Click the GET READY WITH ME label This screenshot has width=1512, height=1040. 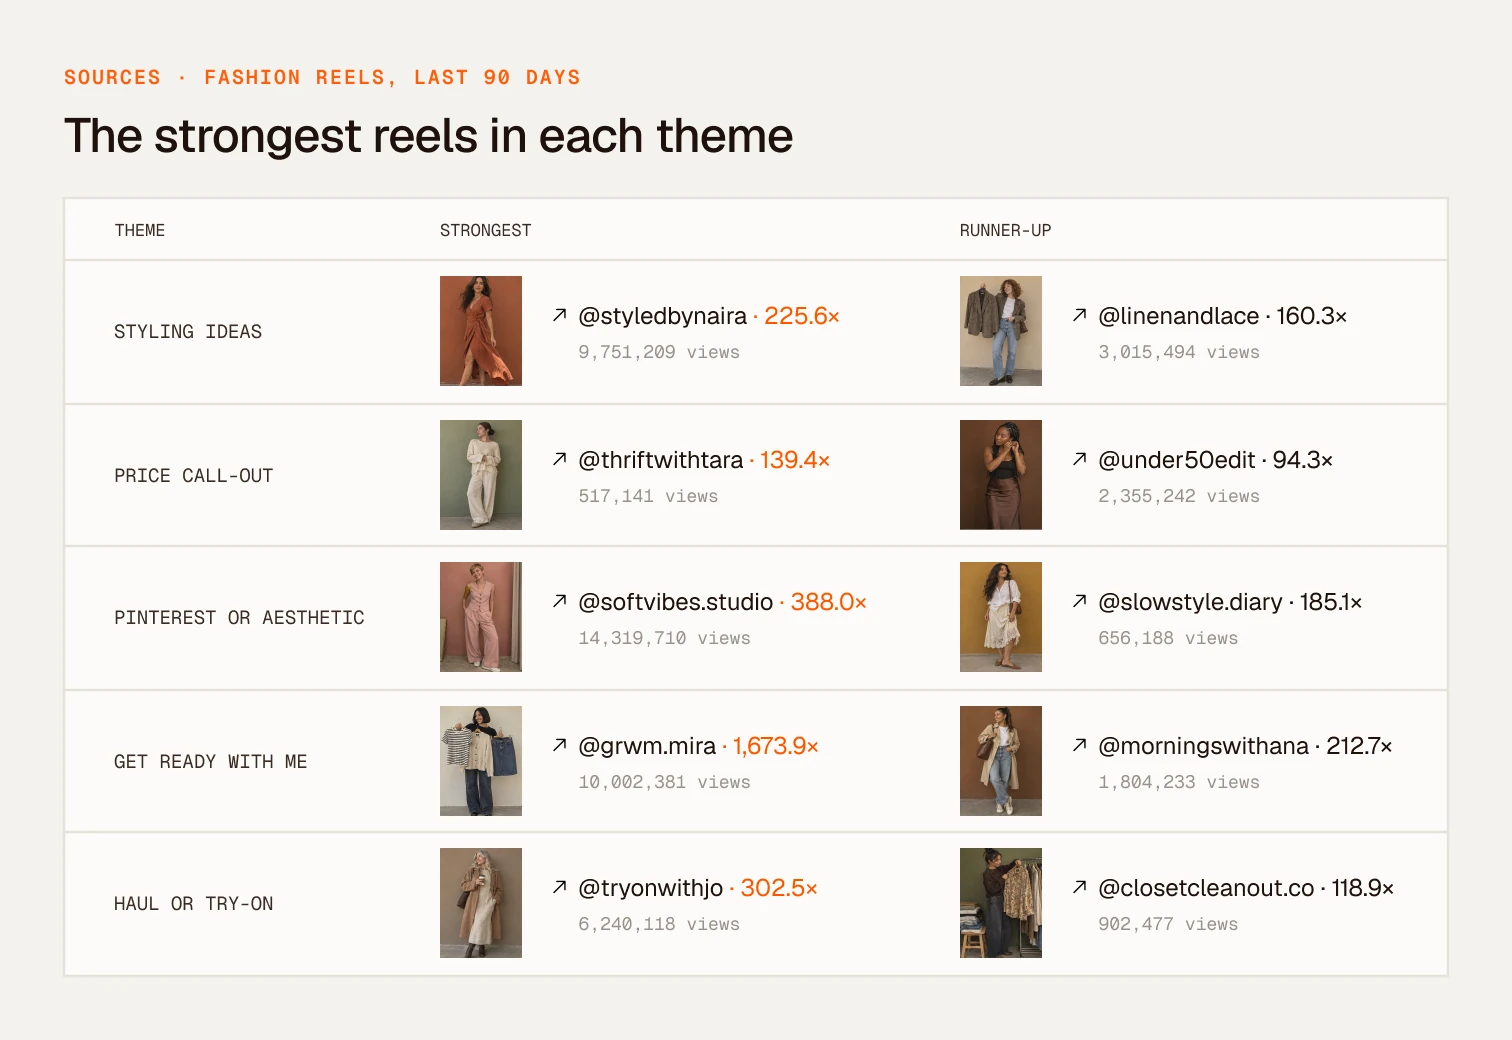(x=211, y=762)
